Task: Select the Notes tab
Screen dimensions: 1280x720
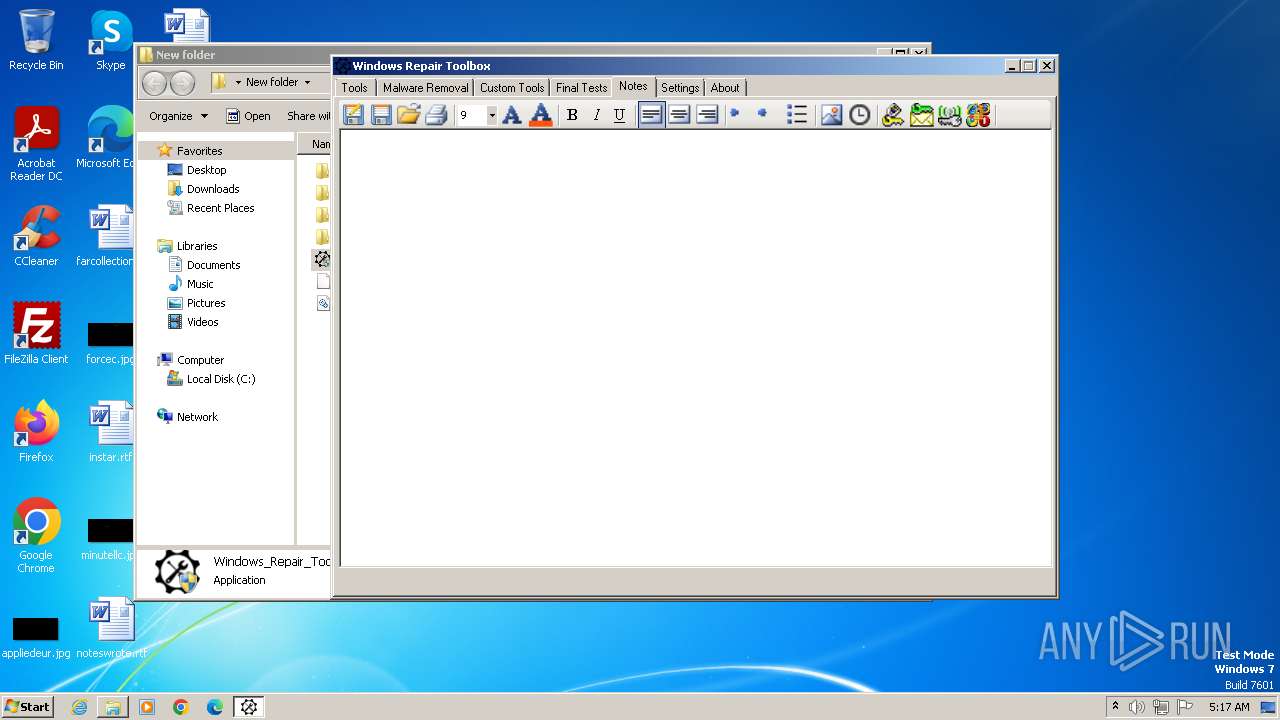Action: pyautogui.click(x=633, y=87)
